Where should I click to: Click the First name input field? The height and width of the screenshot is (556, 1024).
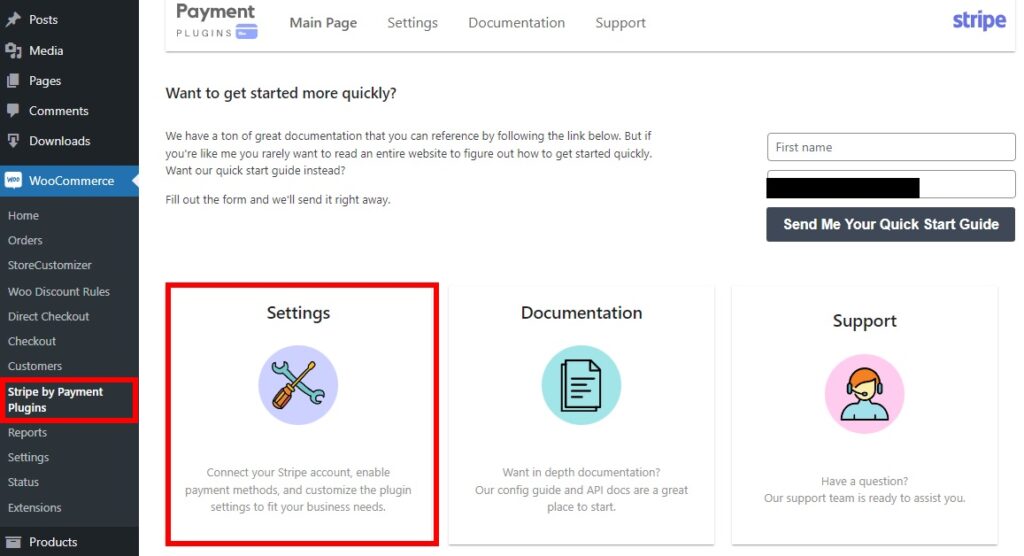point(891,147)
